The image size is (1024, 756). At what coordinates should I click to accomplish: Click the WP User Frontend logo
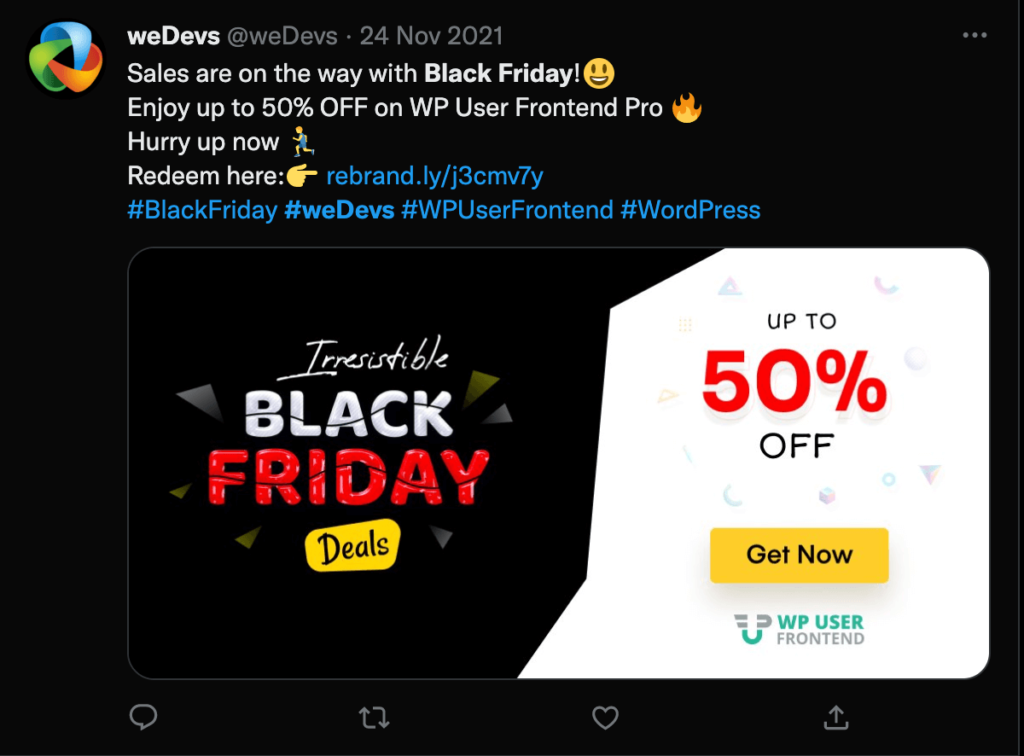[x=798, y=629]
